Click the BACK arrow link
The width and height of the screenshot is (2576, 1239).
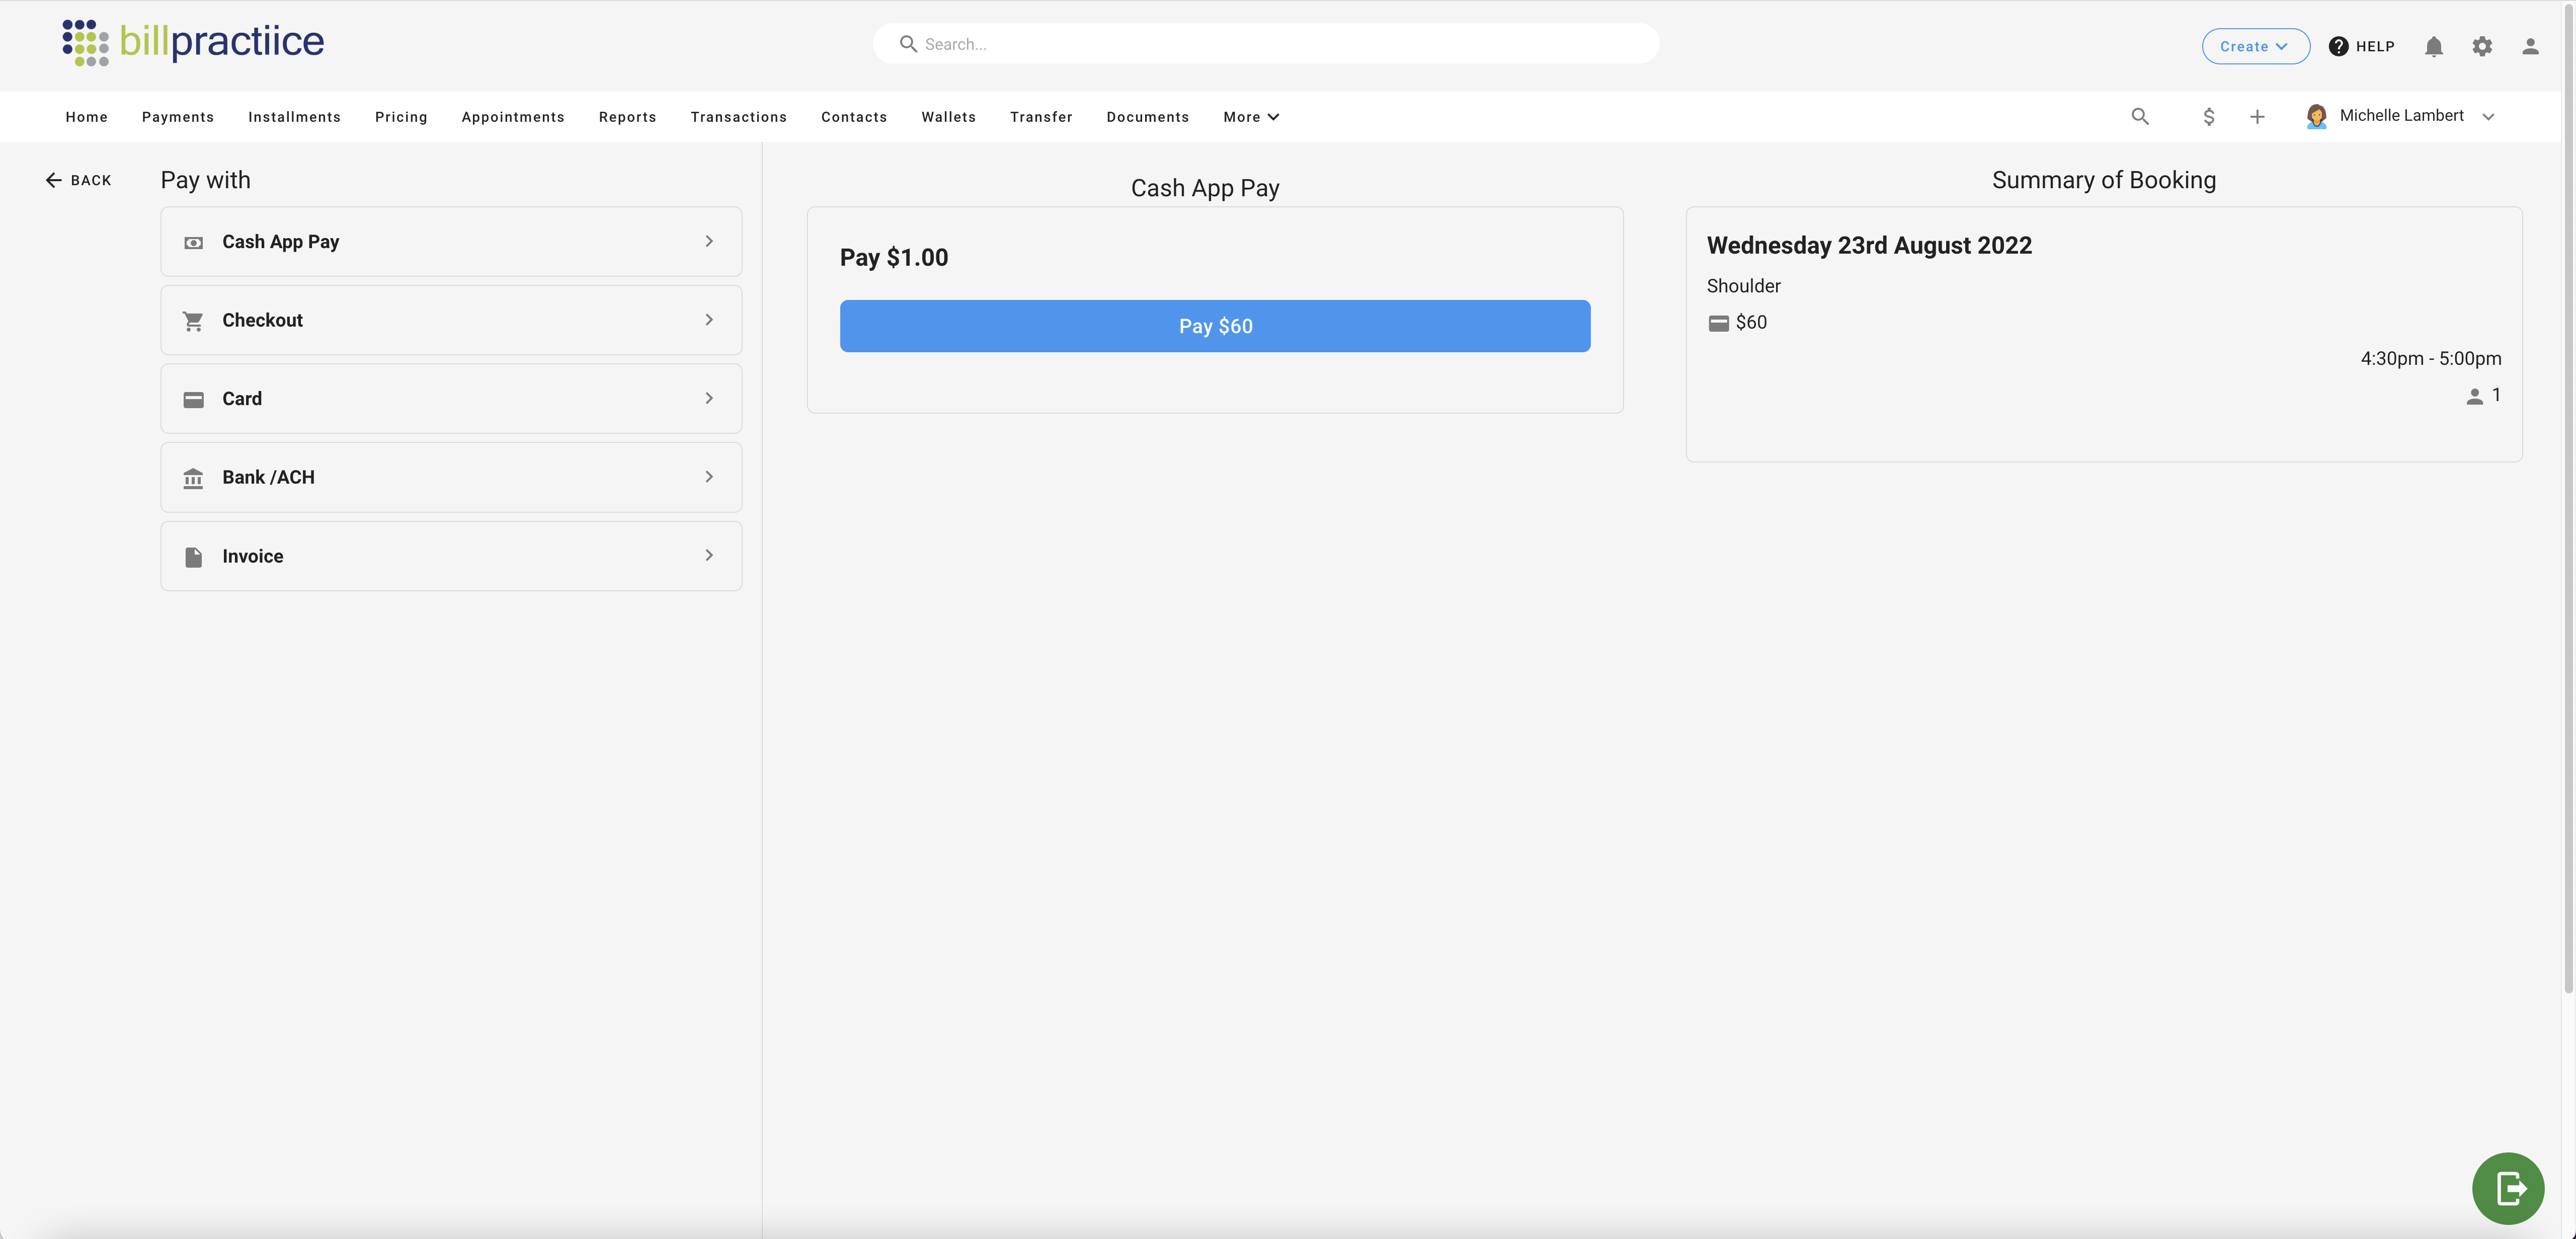tap(78, 180)
